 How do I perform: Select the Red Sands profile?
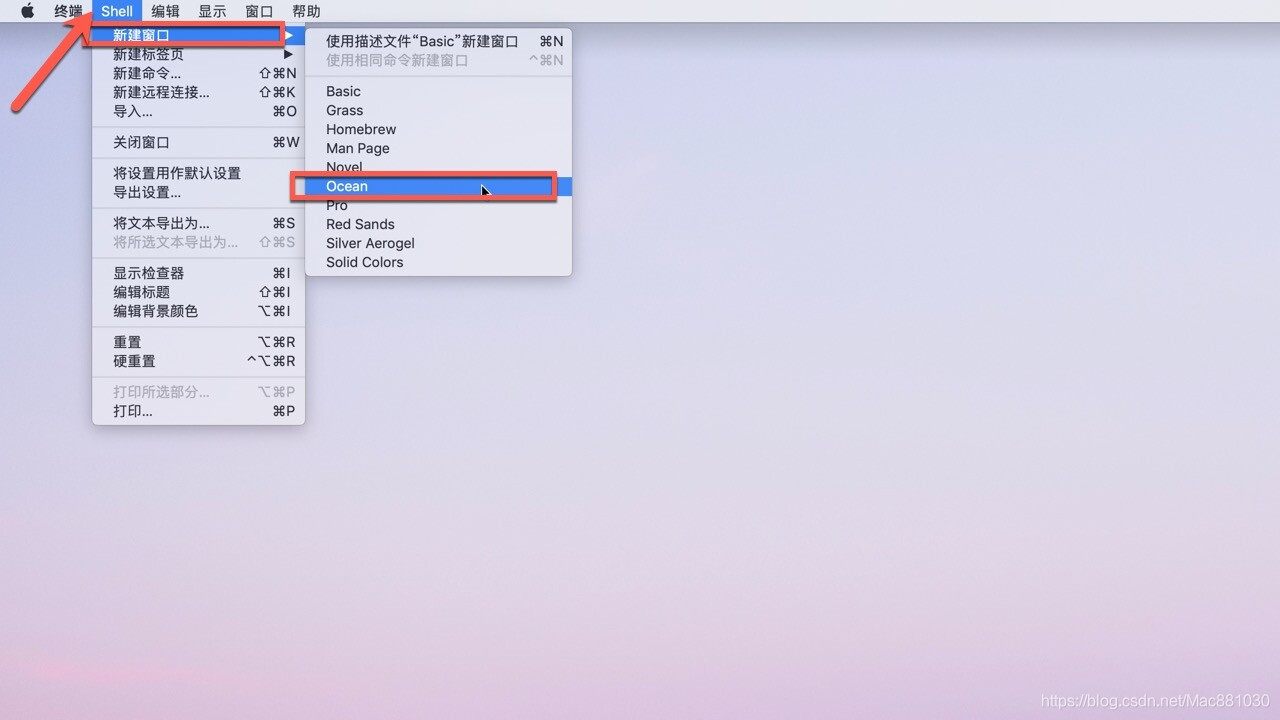click(438, 224)
